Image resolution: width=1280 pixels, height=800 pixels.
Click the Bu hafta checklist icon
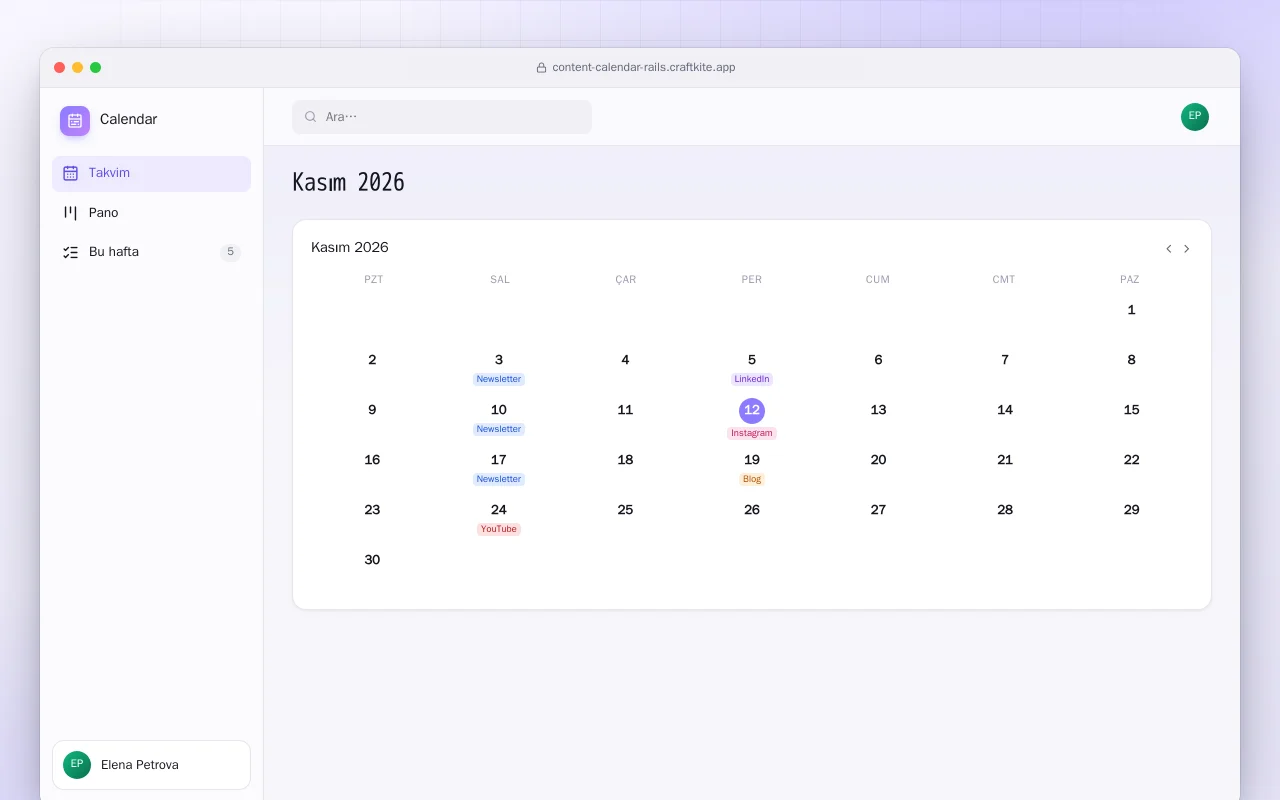point(70,252)
